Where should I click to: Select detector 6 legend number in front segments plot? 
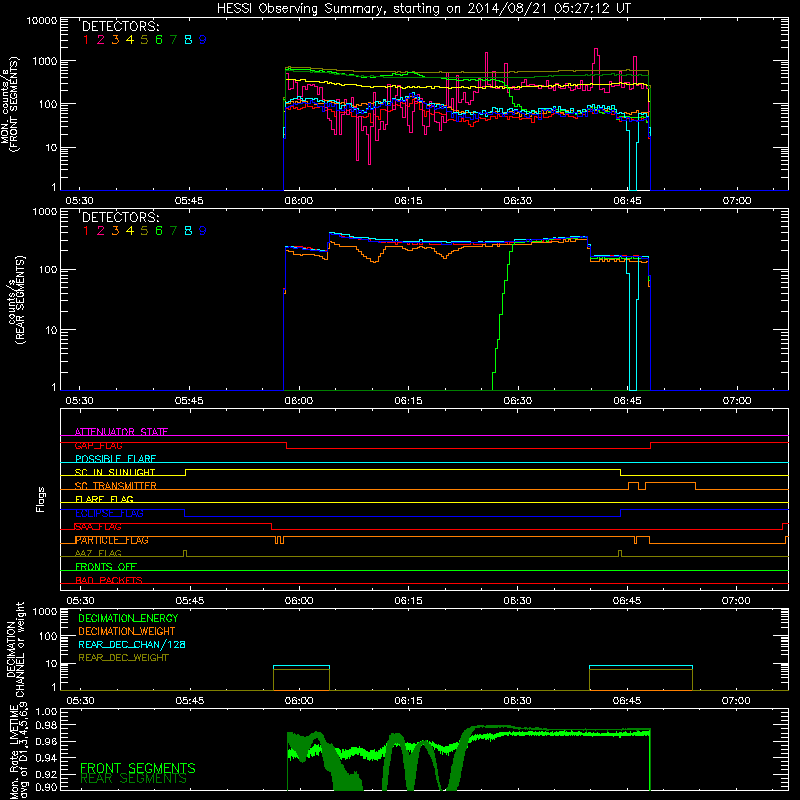tap(159, 40)
